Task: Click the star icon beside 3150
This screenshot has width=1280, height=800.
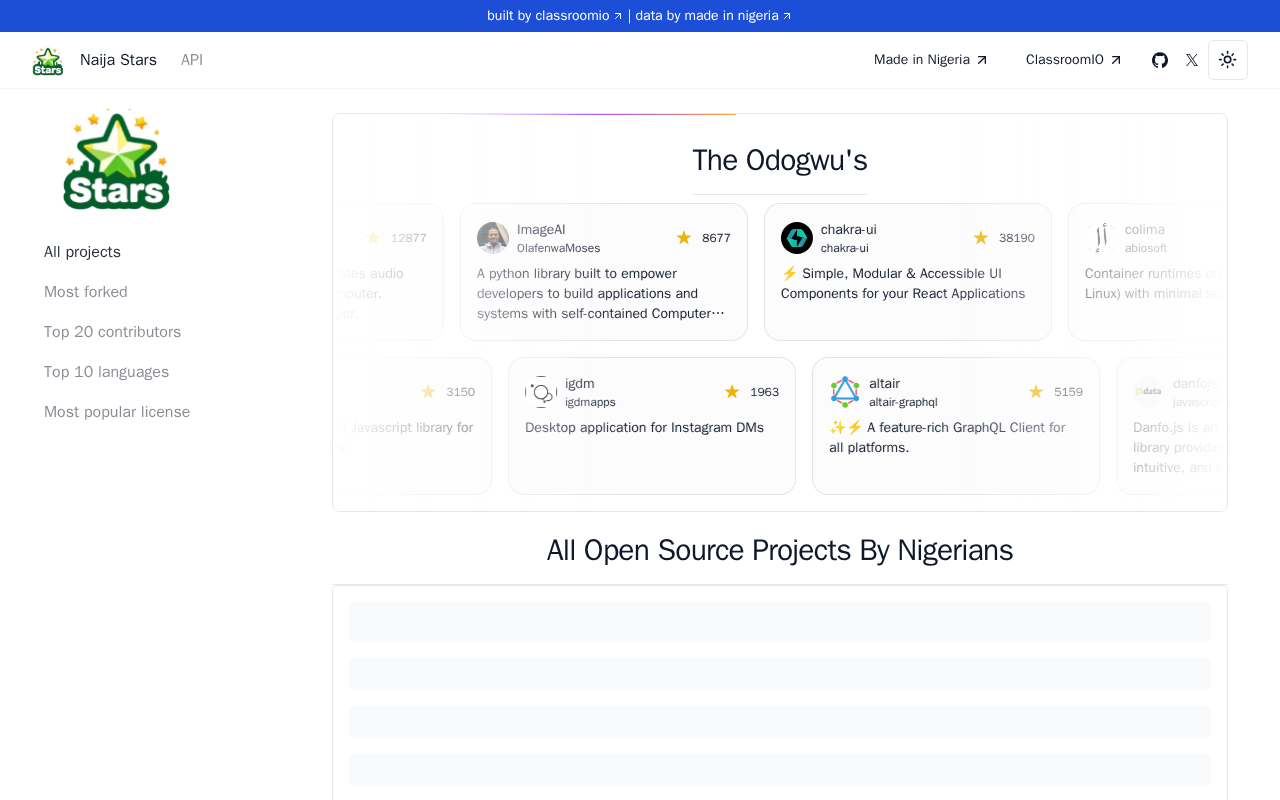Action: click(x=428, y=392)
